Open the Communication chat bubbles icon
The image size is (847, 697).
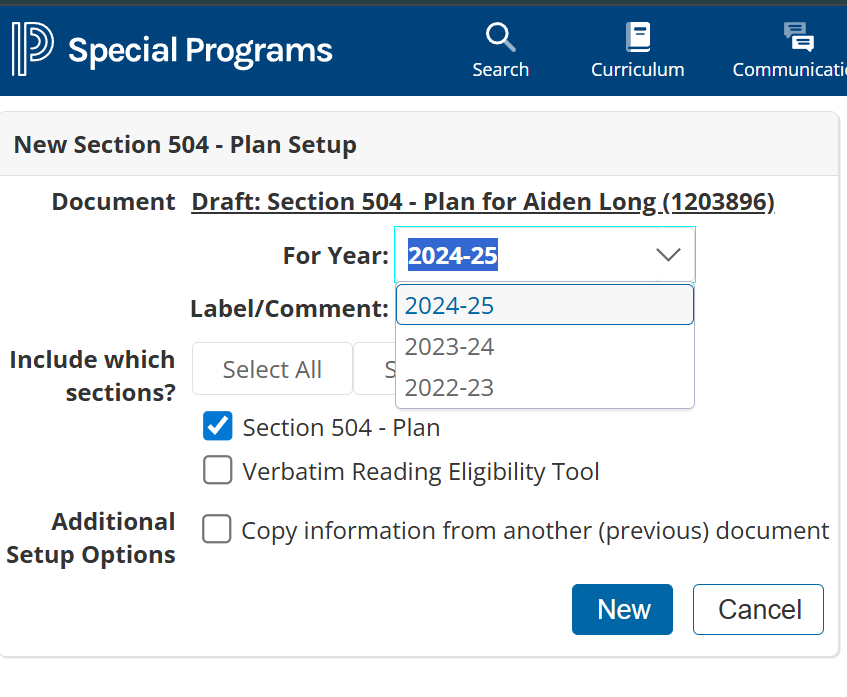point(798,38)
